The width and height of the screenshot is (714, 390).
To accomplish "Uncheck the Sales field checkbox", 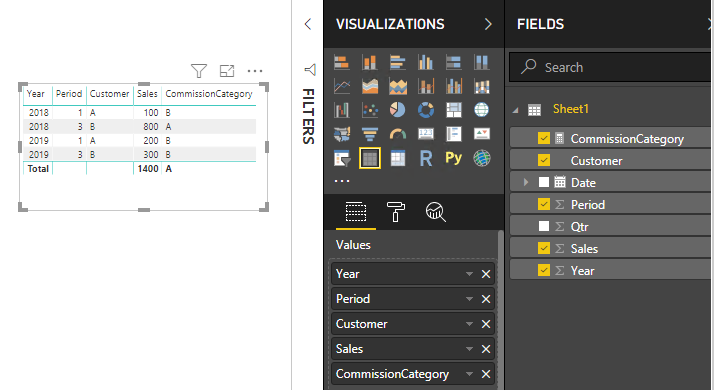I will 544,248.
